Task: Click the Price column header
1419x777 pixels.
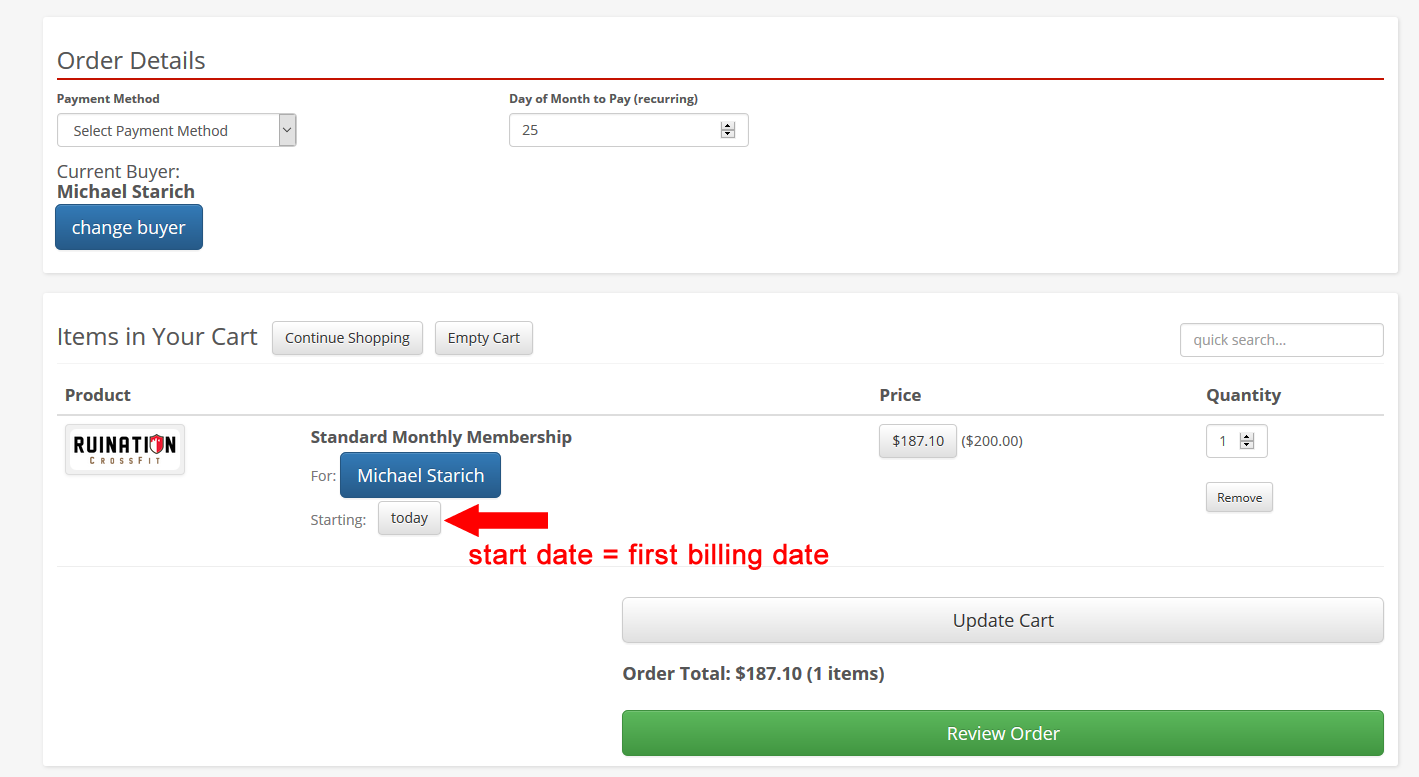Action: [x=900, y=395]
